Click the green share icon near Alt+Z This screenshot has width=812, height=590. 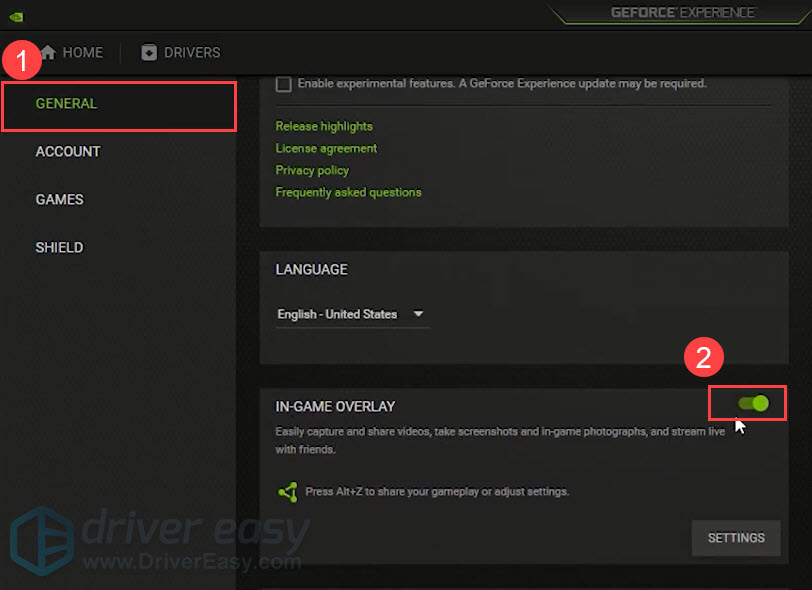[288, 492]
